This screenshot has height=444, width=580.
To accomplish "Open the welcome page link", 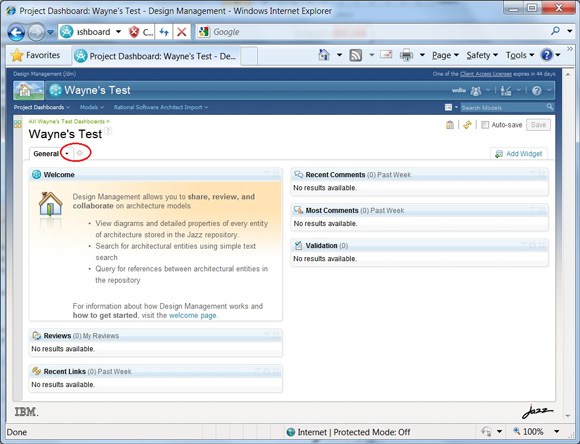I will 192,316.
